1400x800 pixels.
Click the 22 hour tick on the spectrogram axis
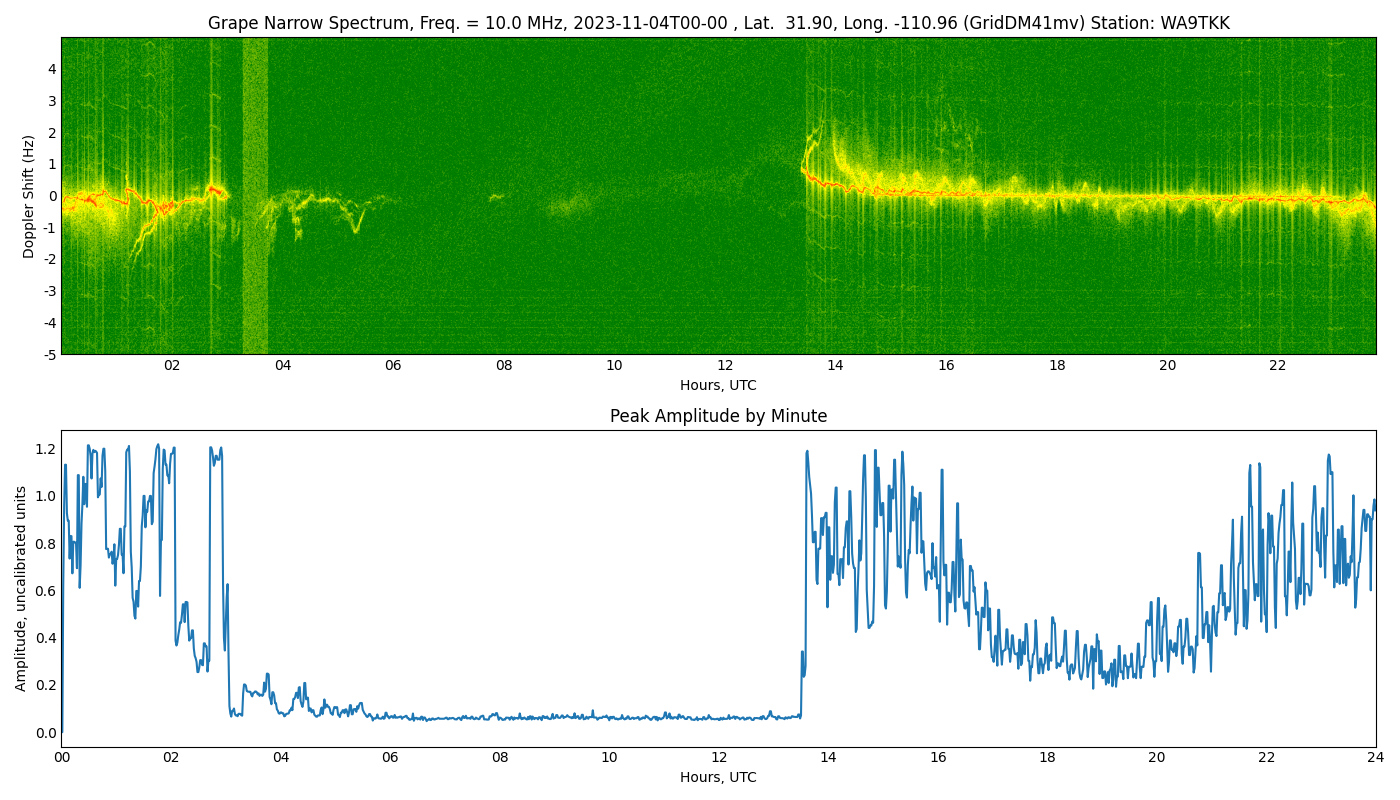click(1277, 366)
